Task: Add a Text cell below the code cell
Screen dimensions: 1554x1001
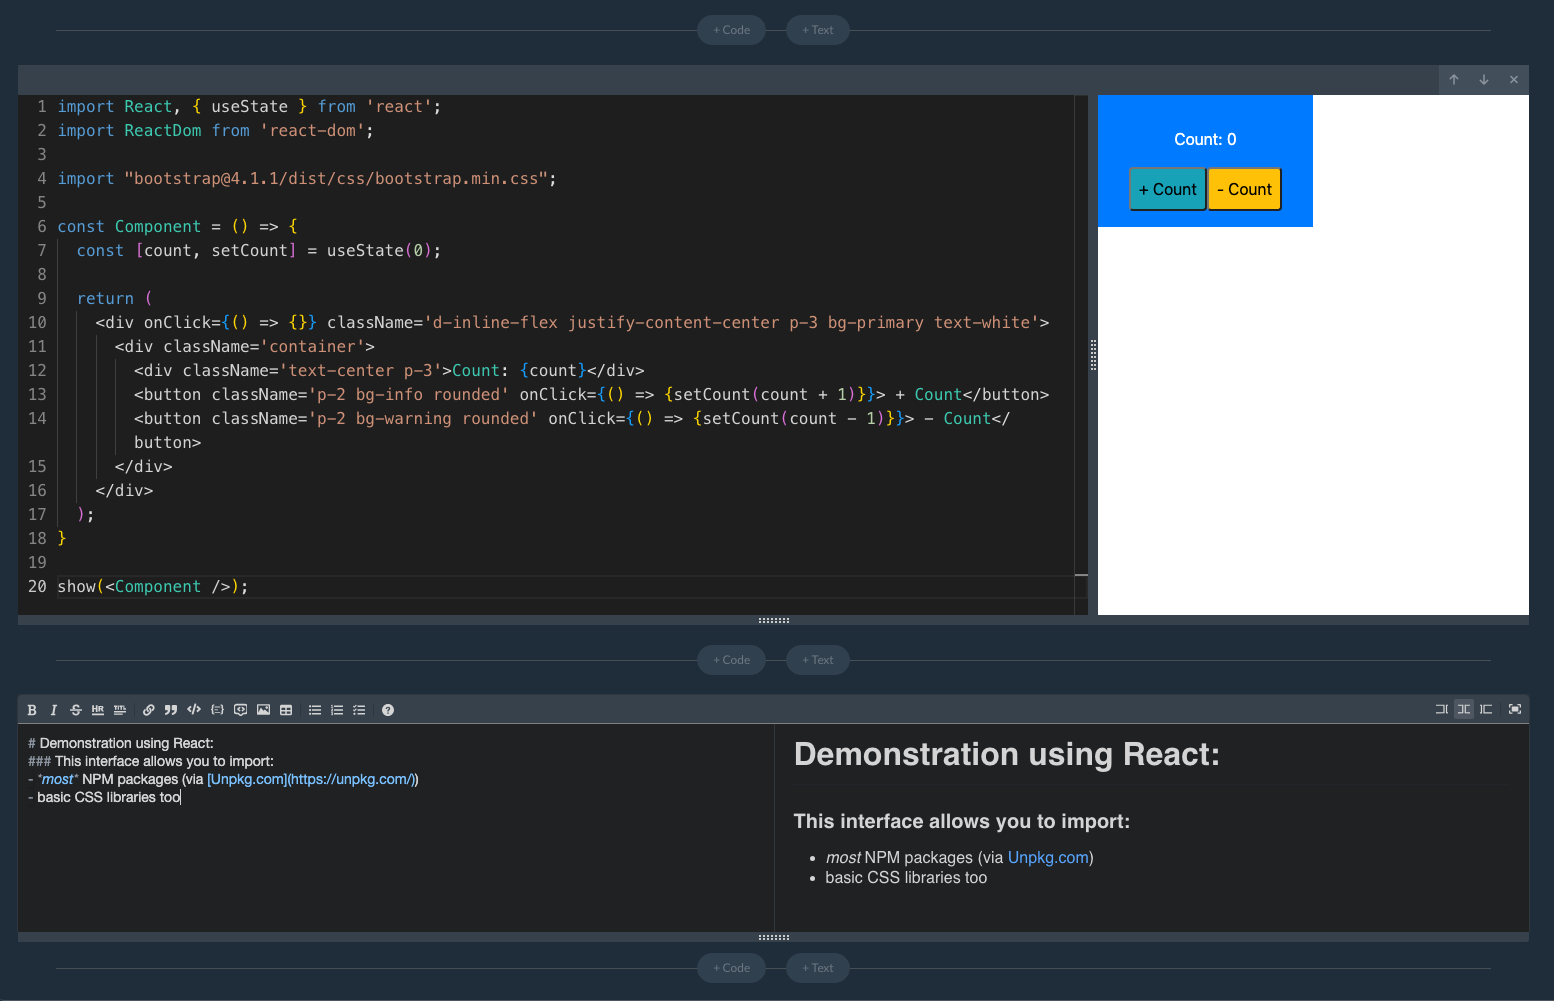Action: pyautogui.click(x=817, y=660)
